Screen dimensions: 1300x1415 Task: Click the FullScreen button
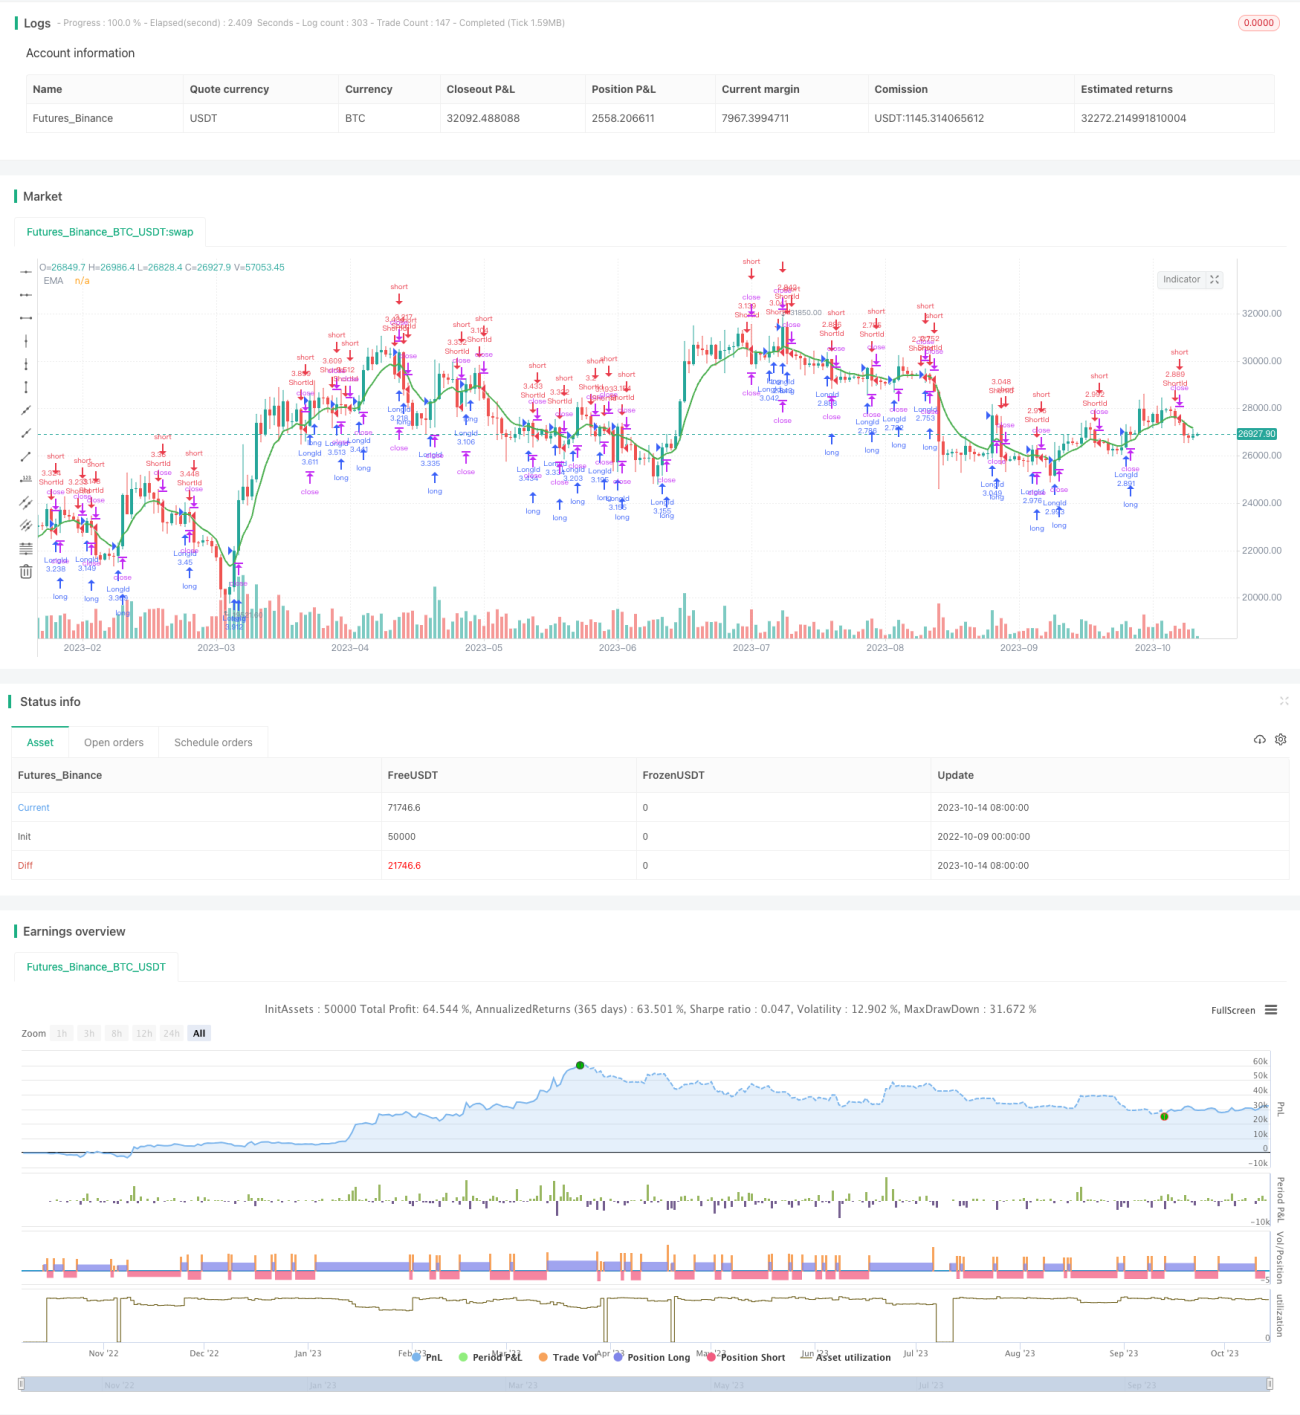tap(1233, 1010)
